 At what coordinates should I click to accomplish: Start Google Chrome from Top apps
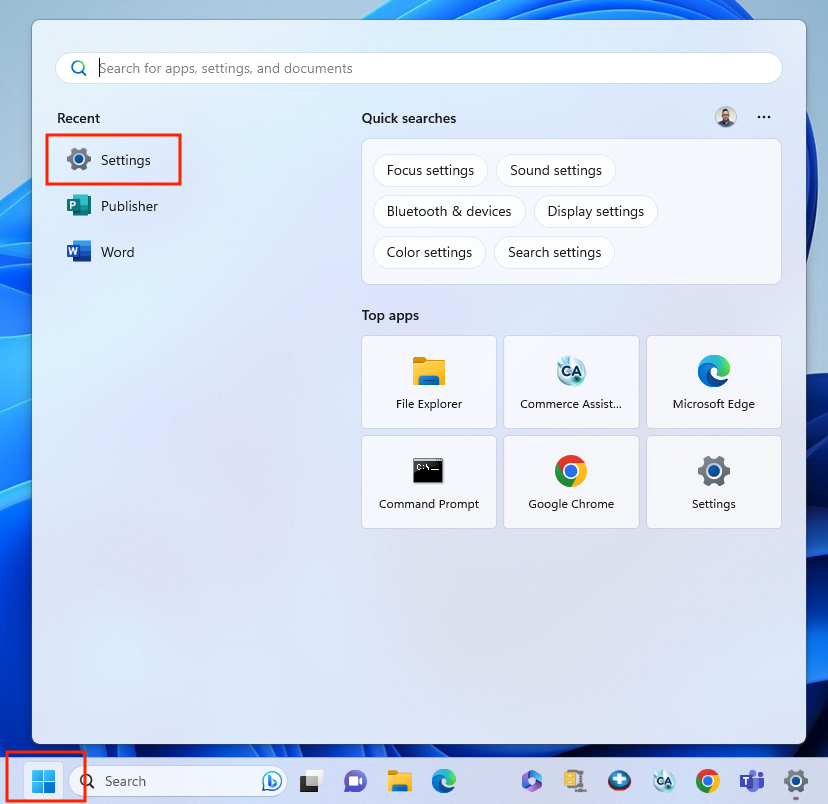(x=571, y=481)
